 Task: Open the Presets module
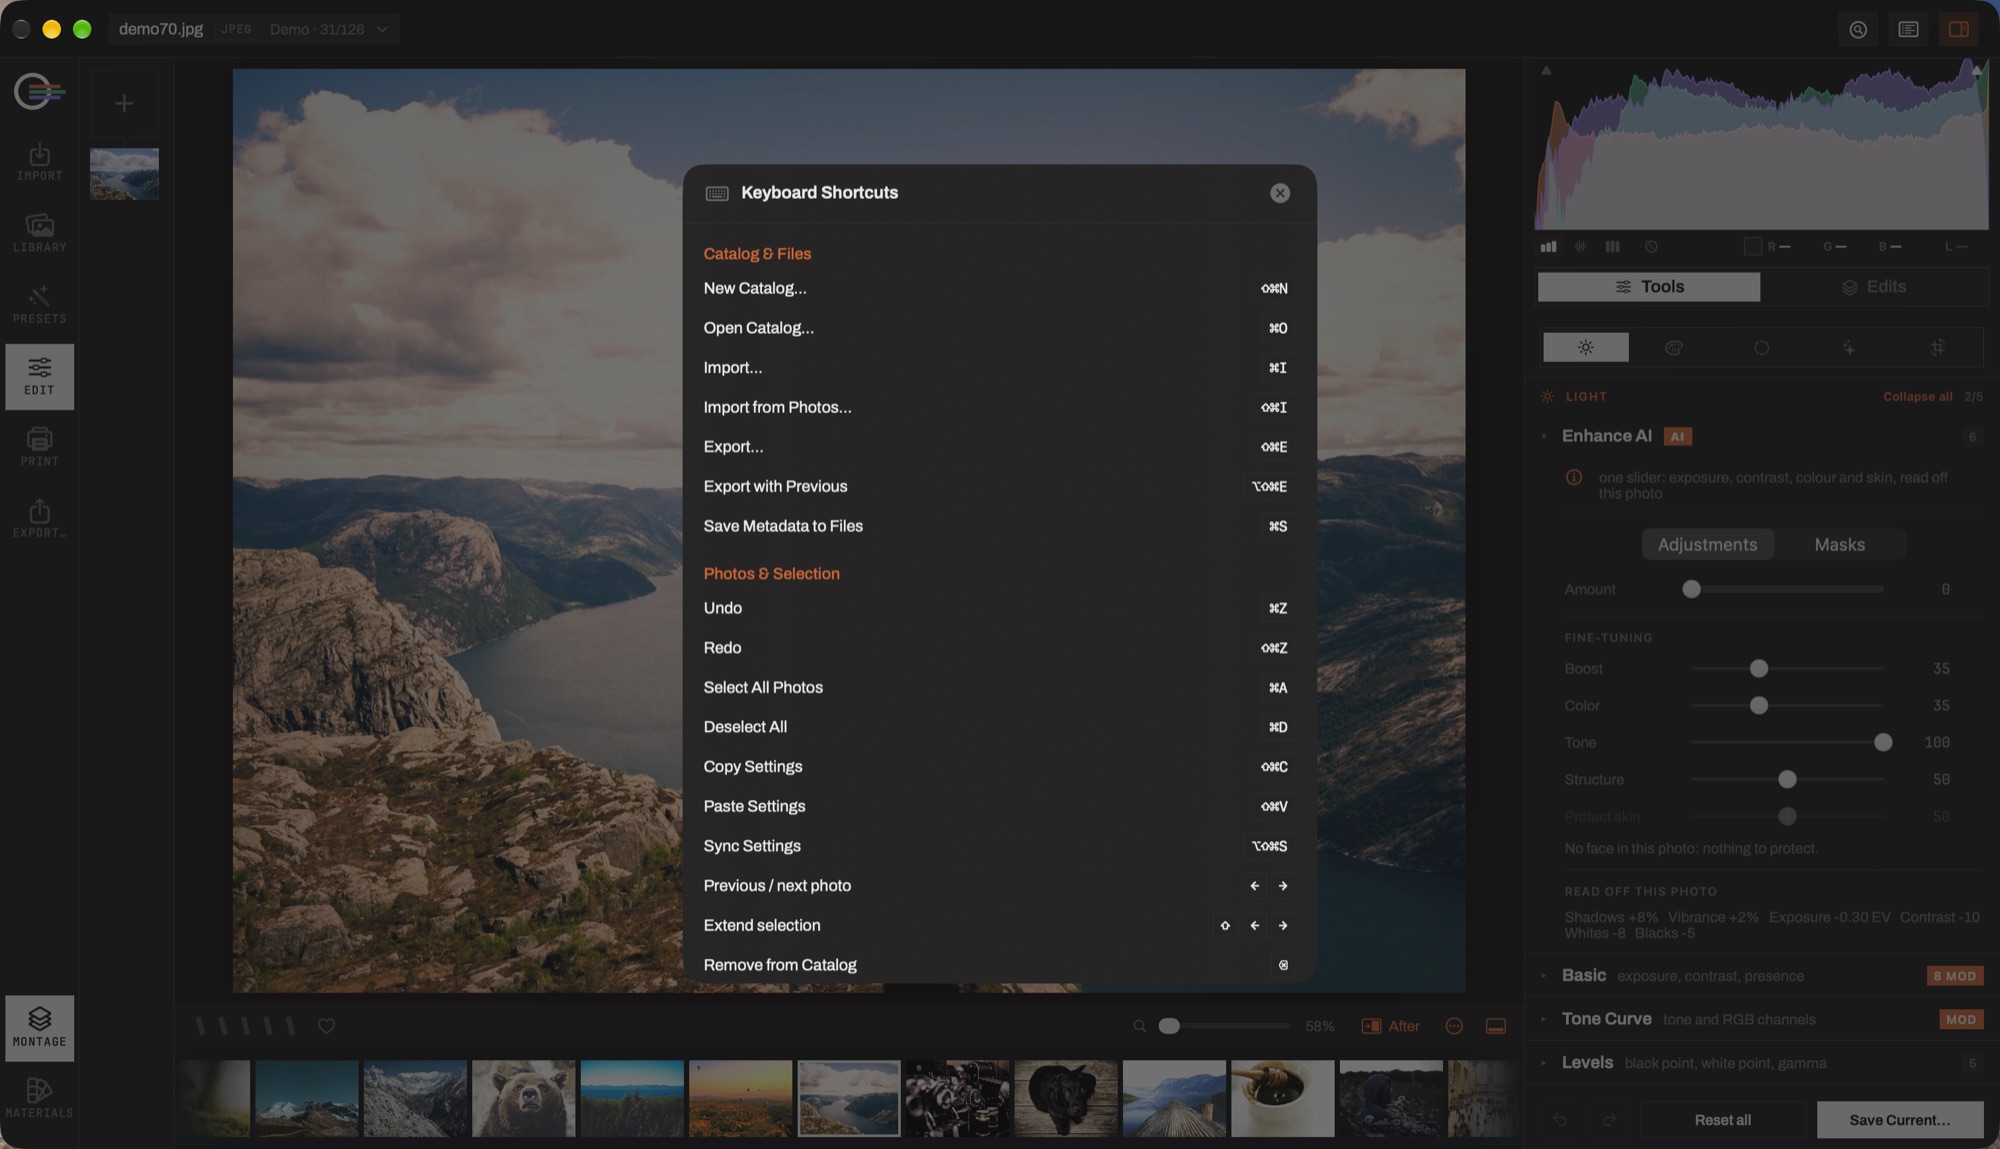39,305
